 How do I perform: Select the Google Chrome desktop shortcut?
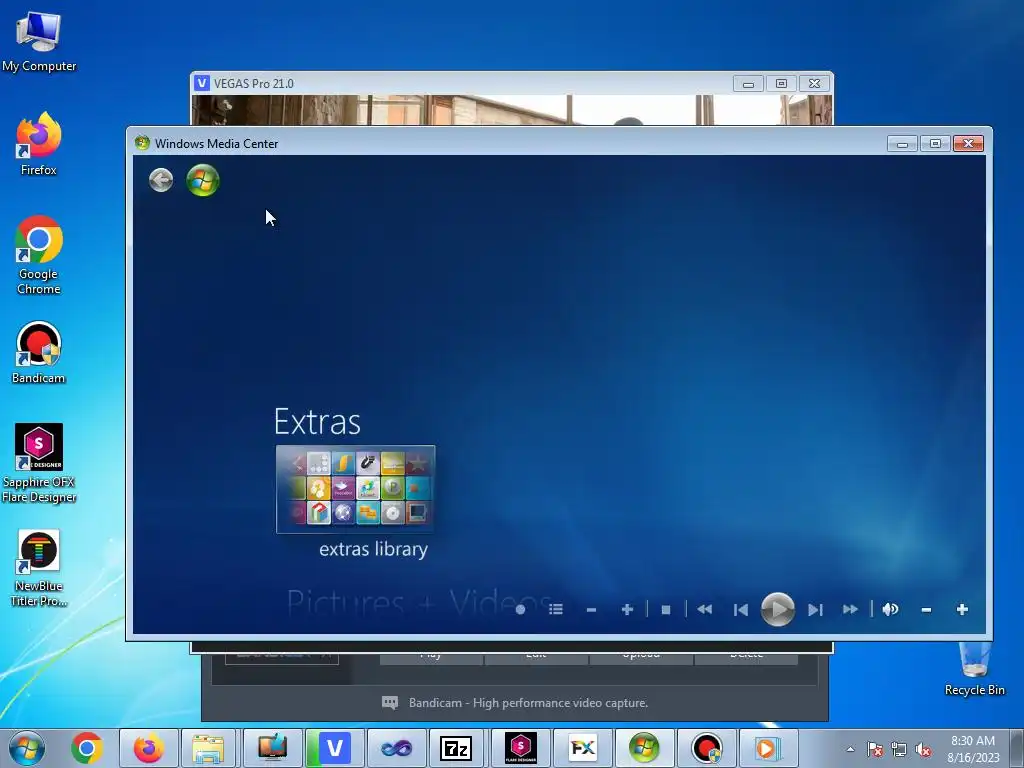pos(39,255)
